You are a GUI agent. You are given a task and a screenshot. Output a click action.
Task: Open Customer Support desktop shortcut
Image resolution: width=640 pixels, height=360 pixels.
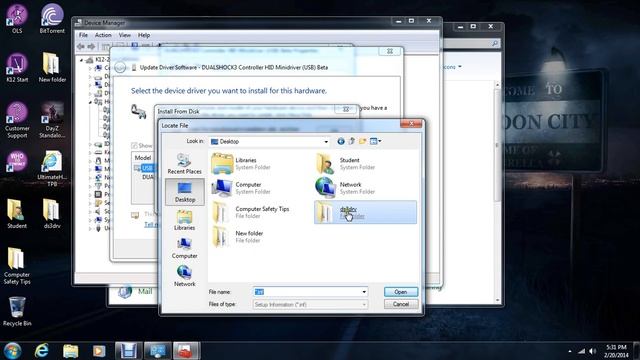tap(17, 120)
